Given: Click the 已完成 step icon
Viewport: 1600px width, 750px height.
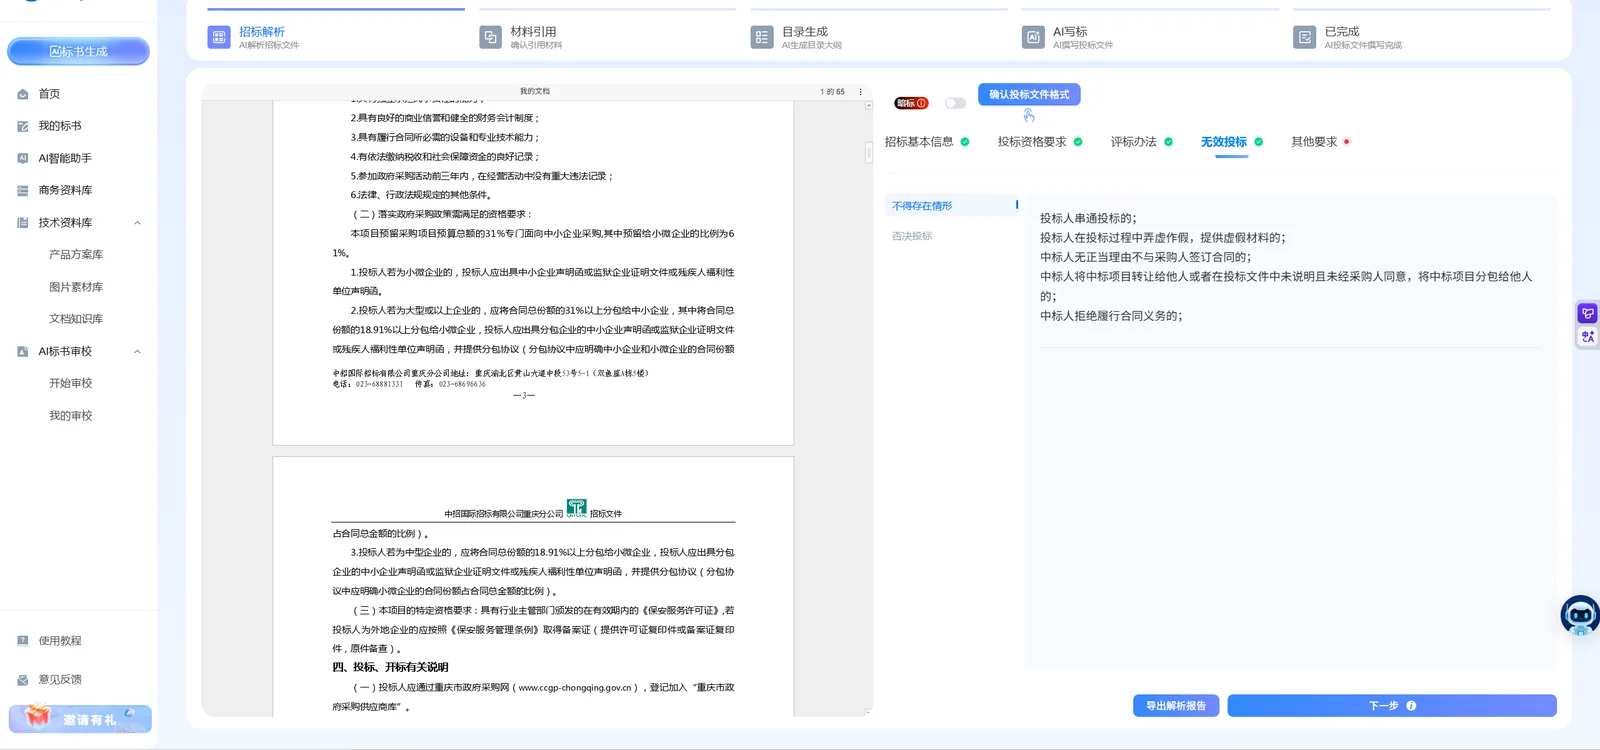Looking at the screenshot, I should (1304, 37).
